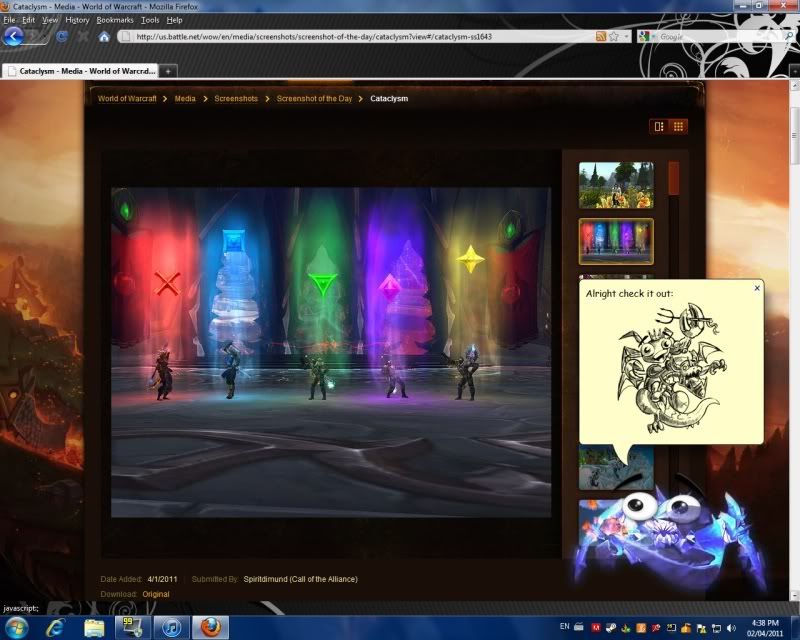Close the 'Alright check it out' bubble
Image resolution: width=800 pixels, height=640 pixels.
pos(757,288)
